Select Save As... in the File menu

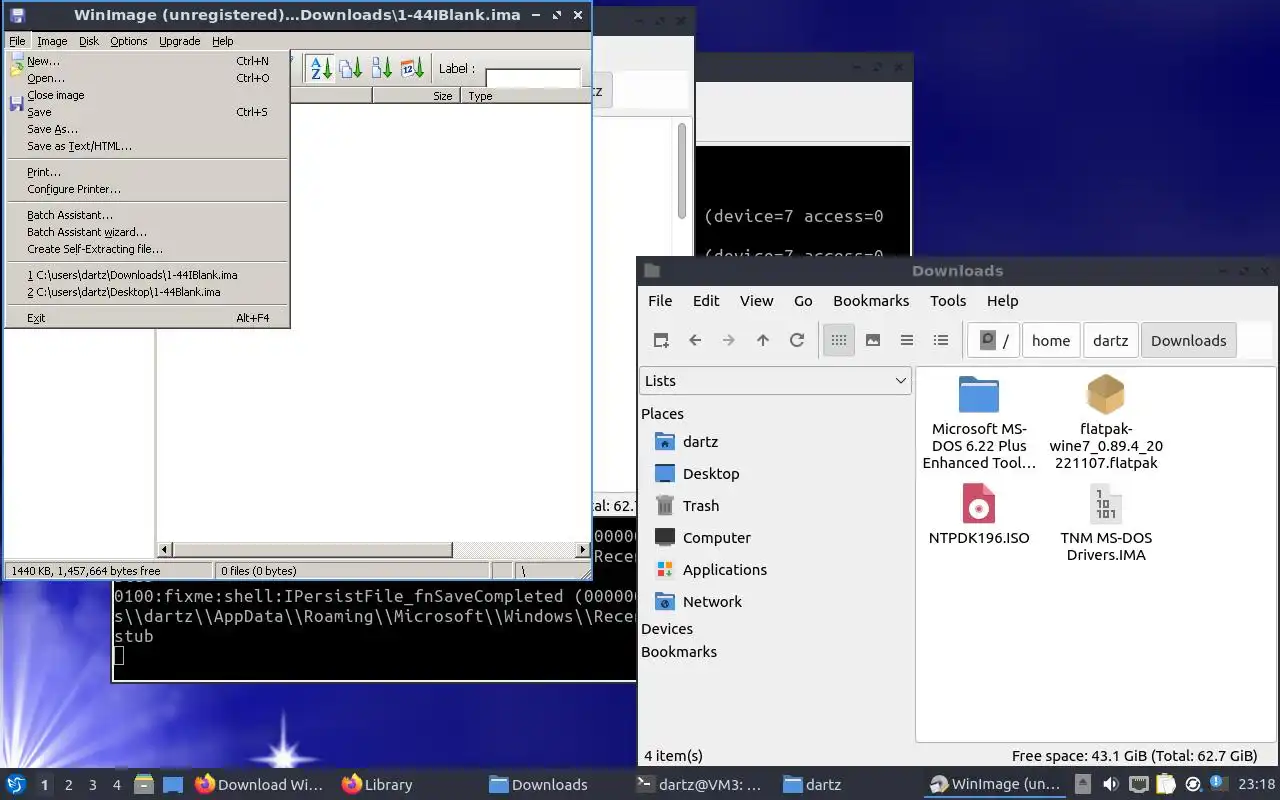click(x=147, y=129)
